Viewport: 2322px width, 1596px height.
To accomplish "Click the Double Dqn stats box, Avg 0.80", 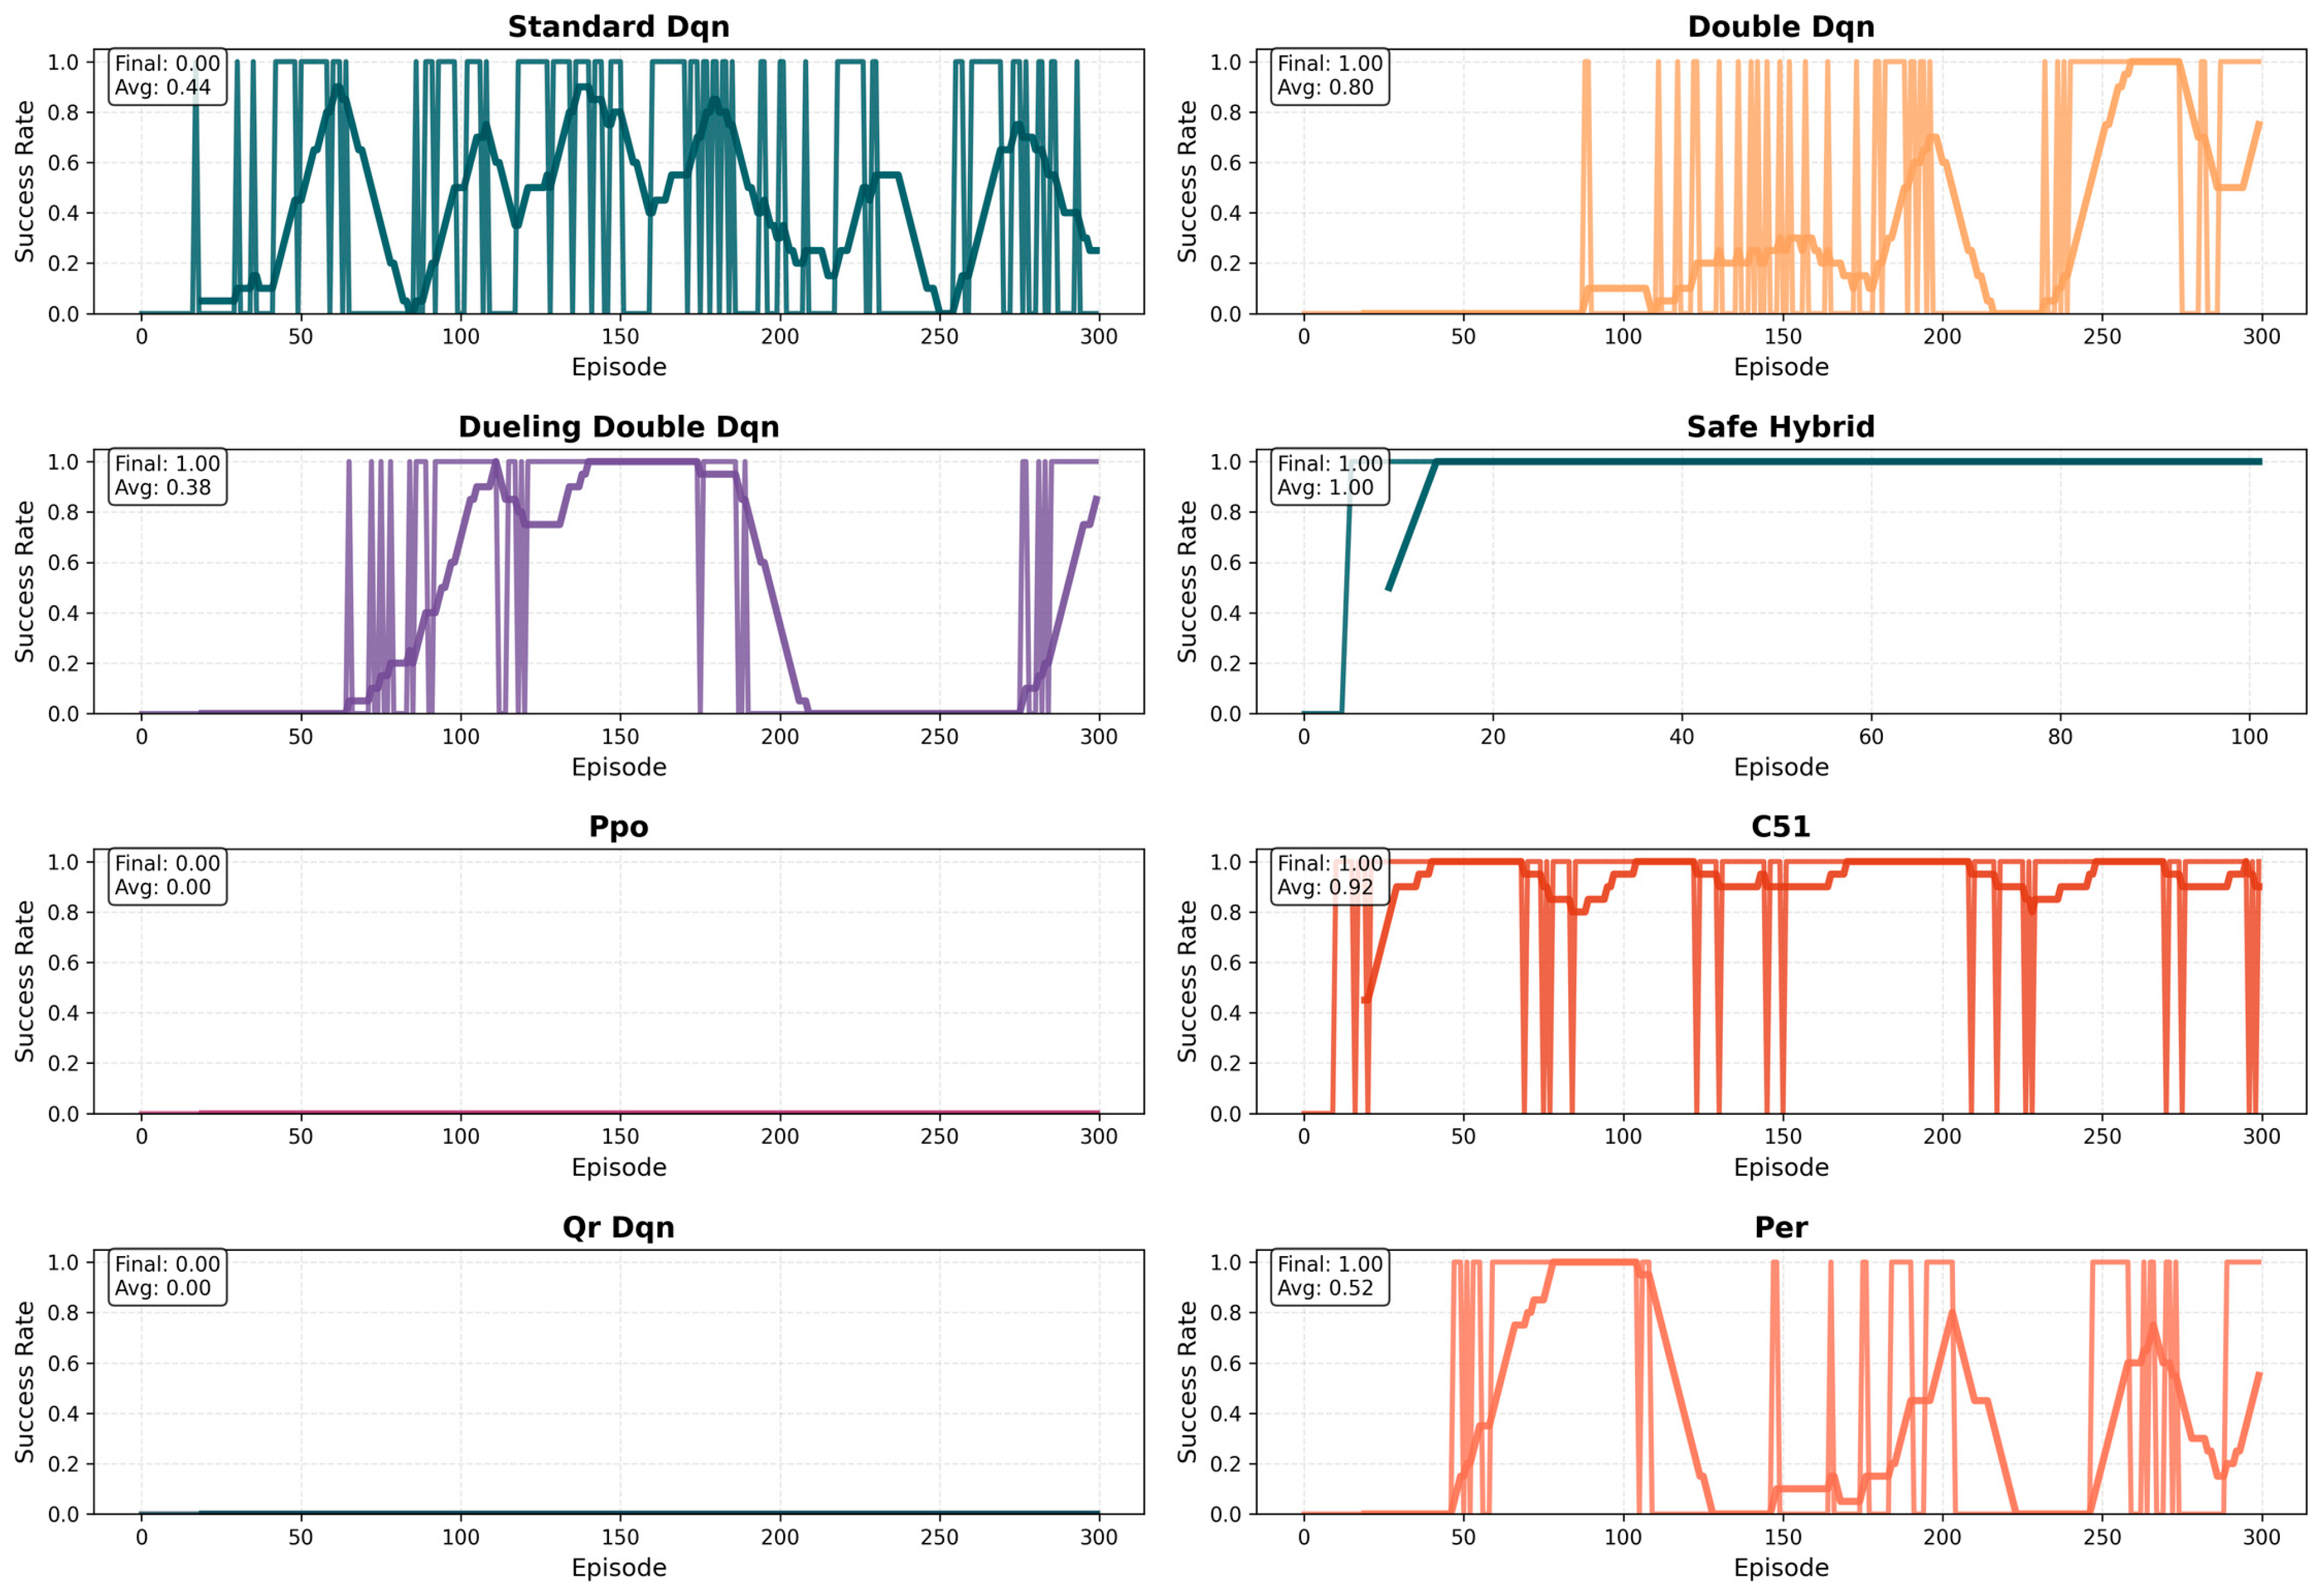I will click(1329, 76).
